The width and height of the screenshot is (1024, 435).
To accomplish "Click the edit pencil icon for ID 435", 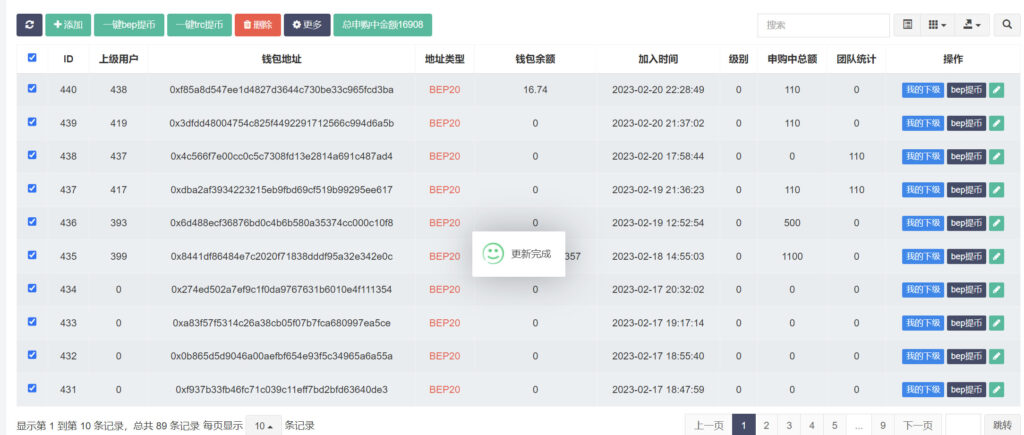I will click(996, 256).
